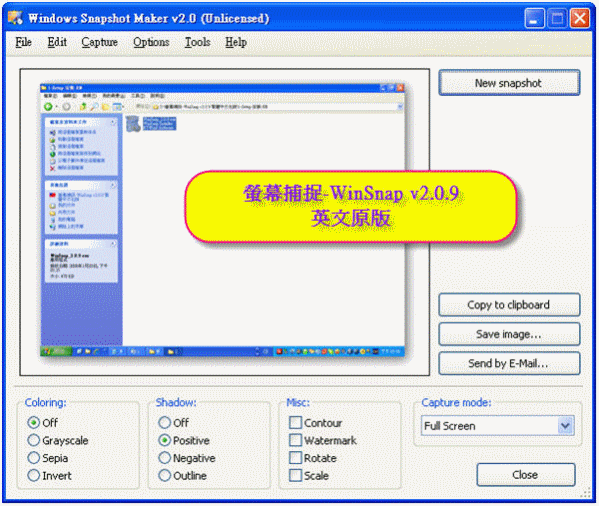Click the Save image button
This screenshot has width=600, height=506.
click(508, 334)
